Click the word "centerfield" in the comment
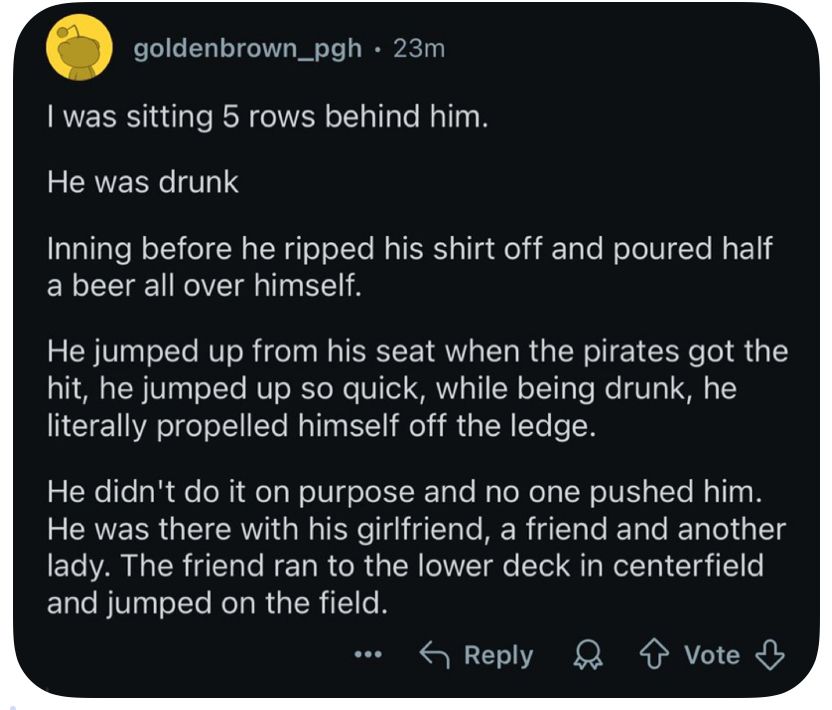 (x=688, y=566)
